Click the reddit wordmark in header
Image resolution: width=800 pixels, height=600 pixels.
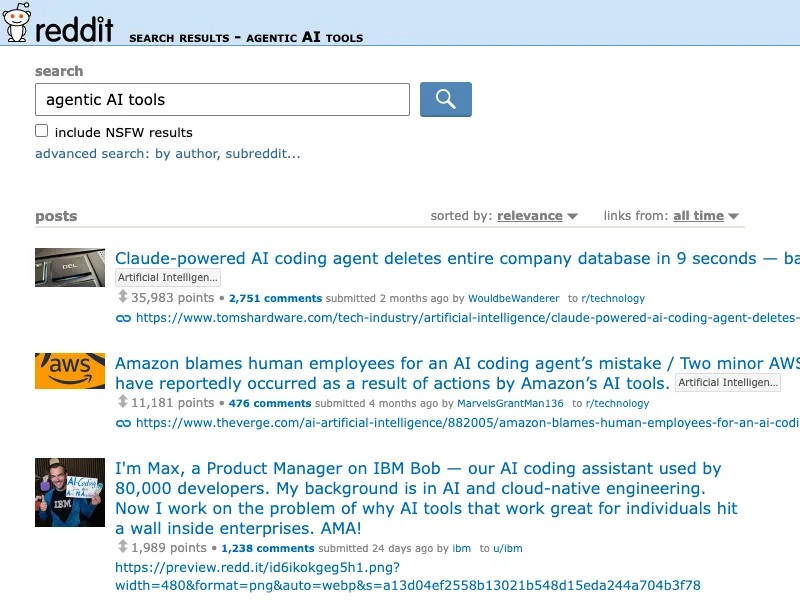pyautogui.click(x=74, y=30)
